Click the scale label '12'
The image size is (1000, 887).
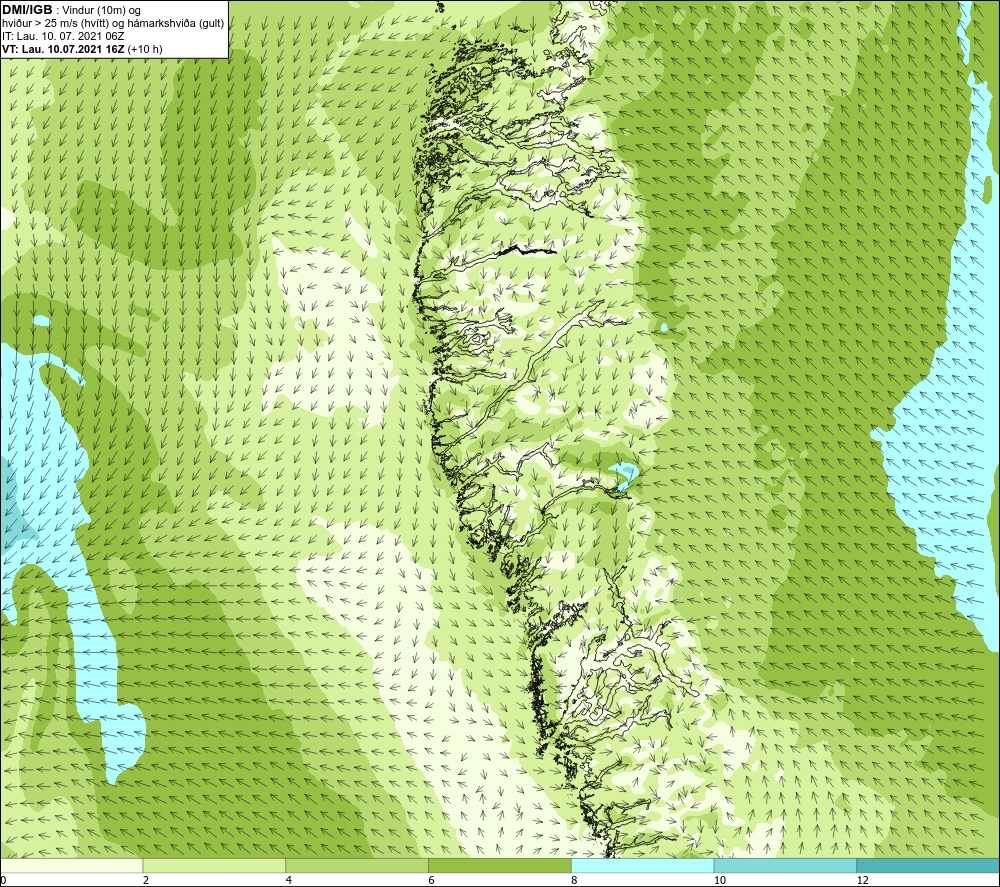[862, 881]
